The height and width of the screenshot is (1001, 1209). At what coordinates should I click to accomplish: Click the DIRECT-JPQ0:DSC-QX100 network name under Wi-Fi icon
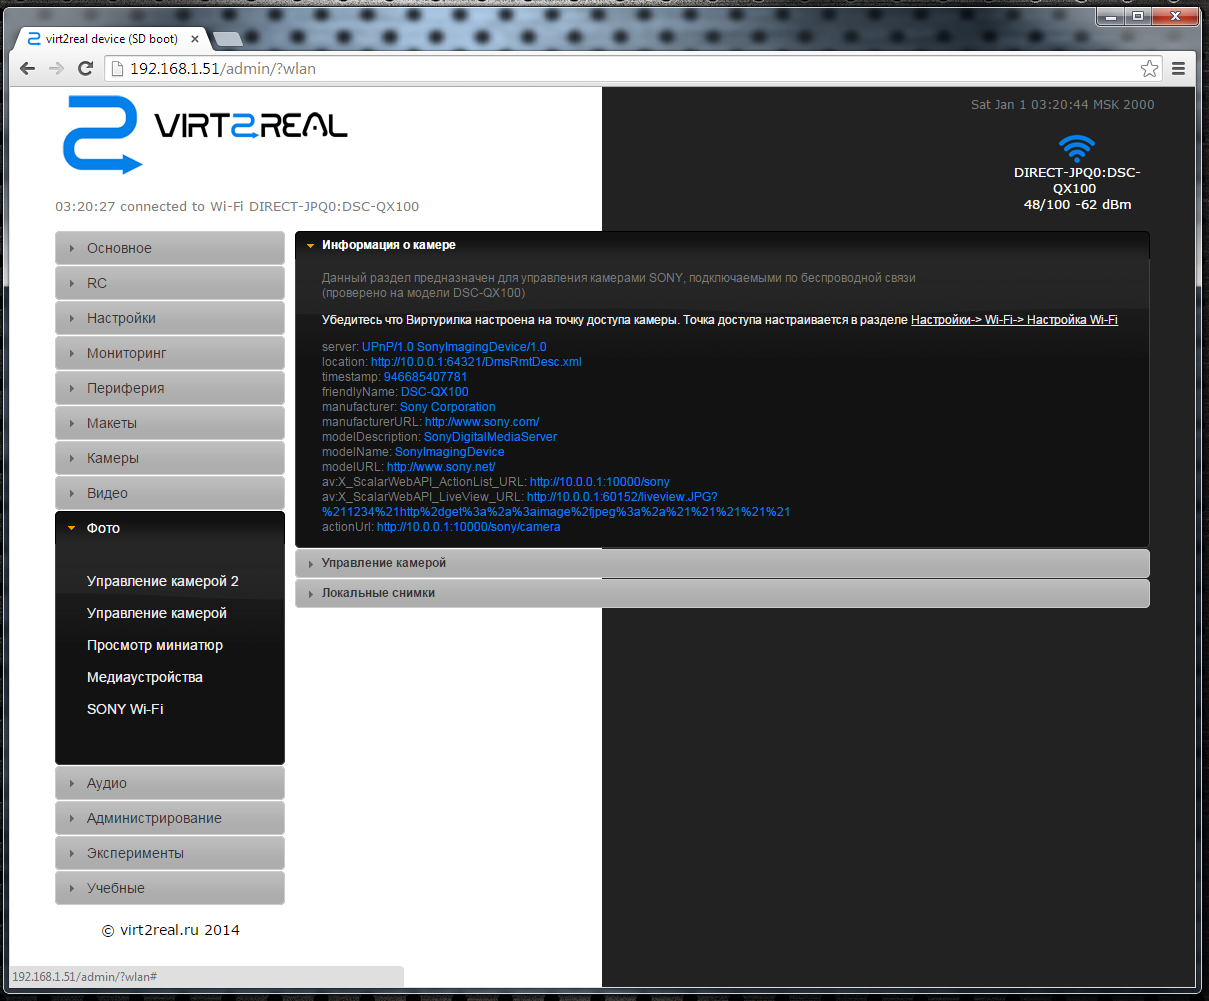coord(1077,180)
